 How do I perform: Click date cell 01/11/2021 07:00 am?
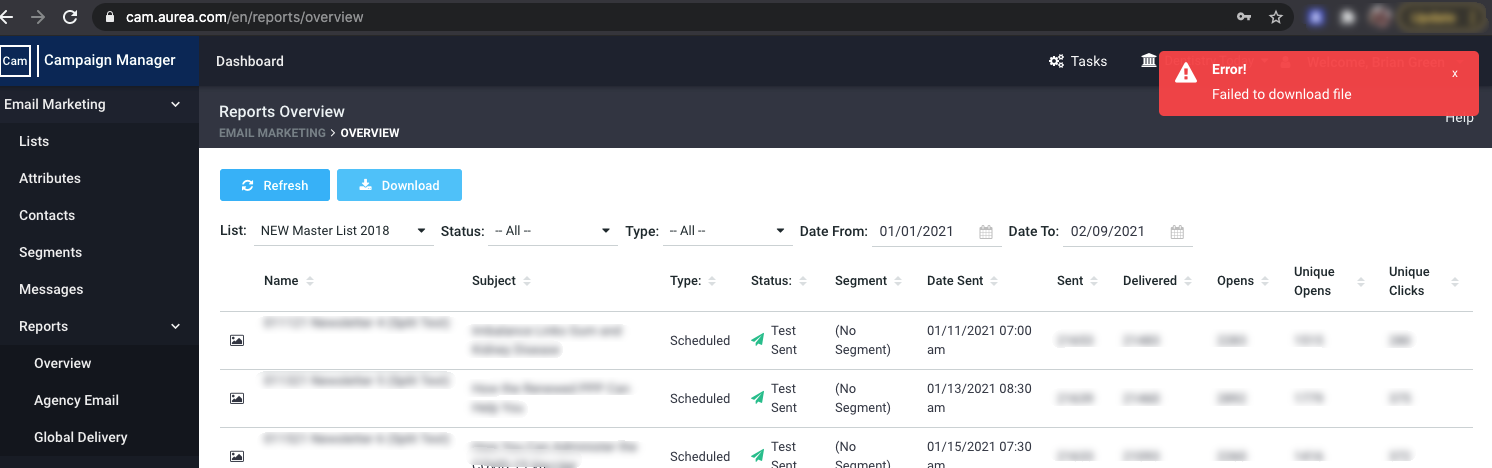[x=979, y=340]
